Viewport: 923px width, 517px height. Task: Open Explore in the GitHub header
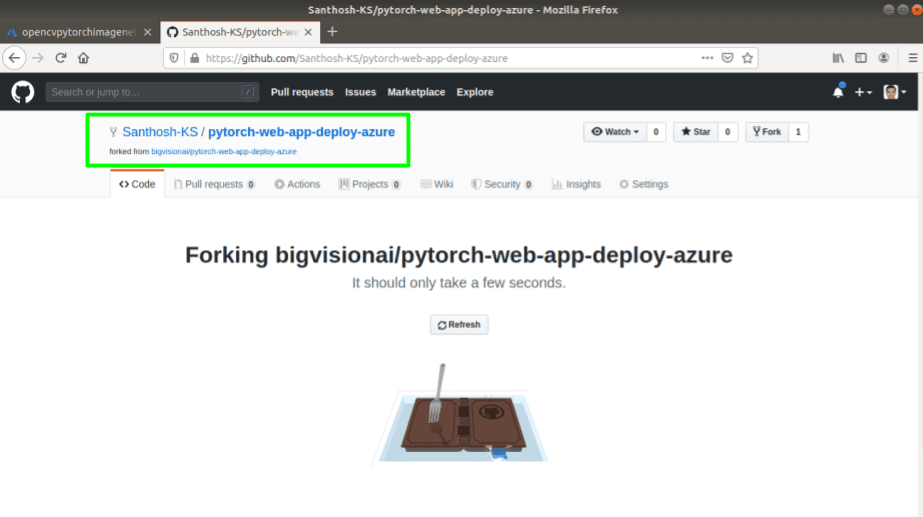[x=475, y=92]
